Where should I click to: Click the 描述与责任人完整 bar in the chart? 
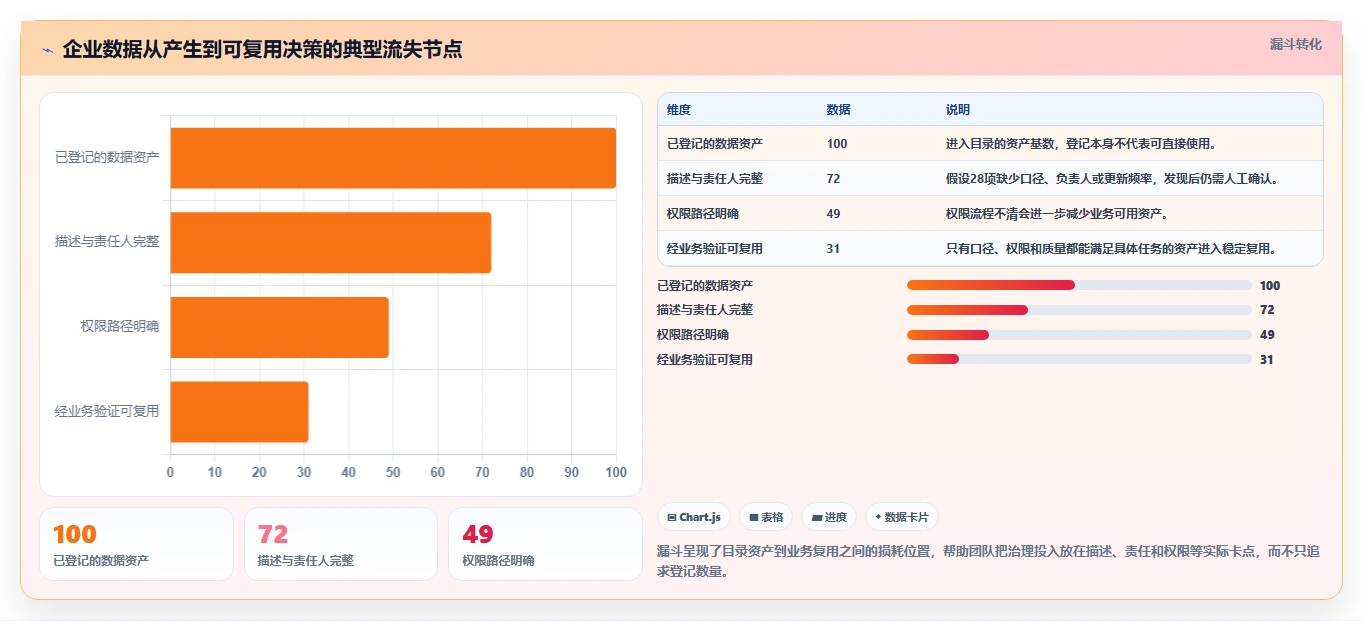(x=331, y=242)
